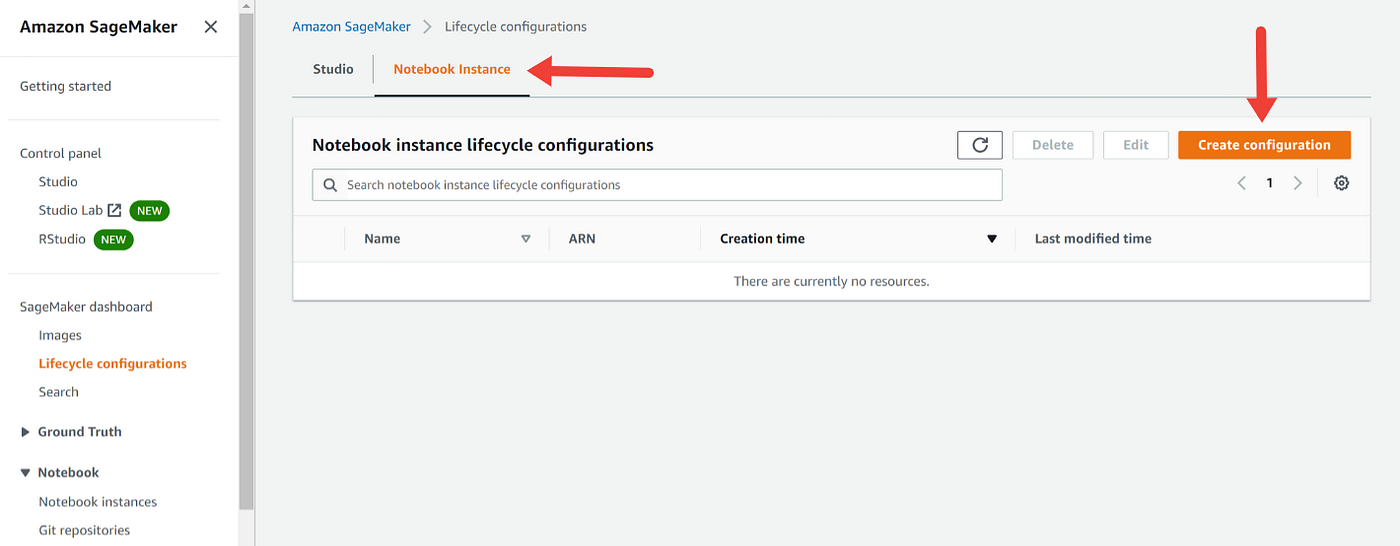Click page number 1
This screenshot has height=546, width=1400.
[1270, 183]
